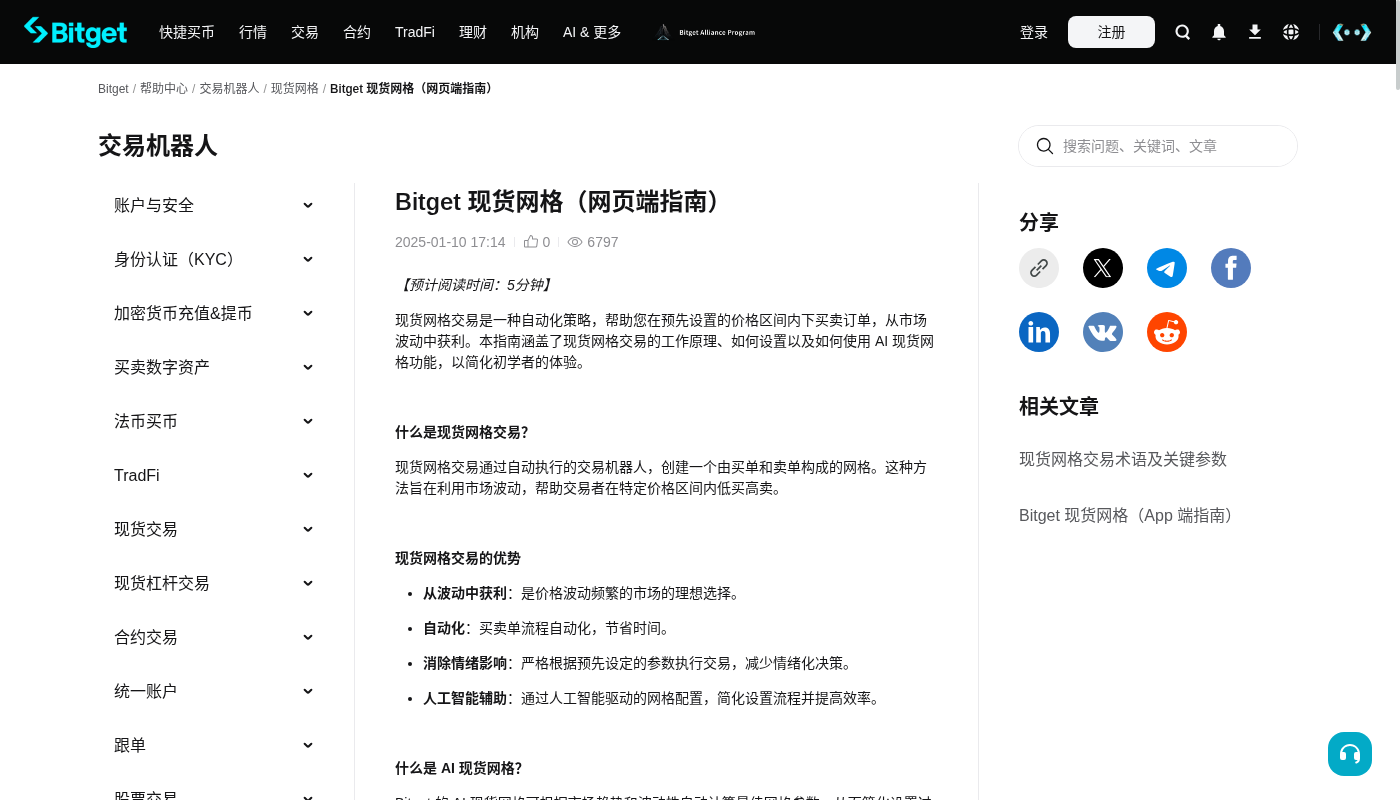This screenshot has width=1400, height=800.
Task: Expand 统一账户 sidebar section
Action: 214,691
